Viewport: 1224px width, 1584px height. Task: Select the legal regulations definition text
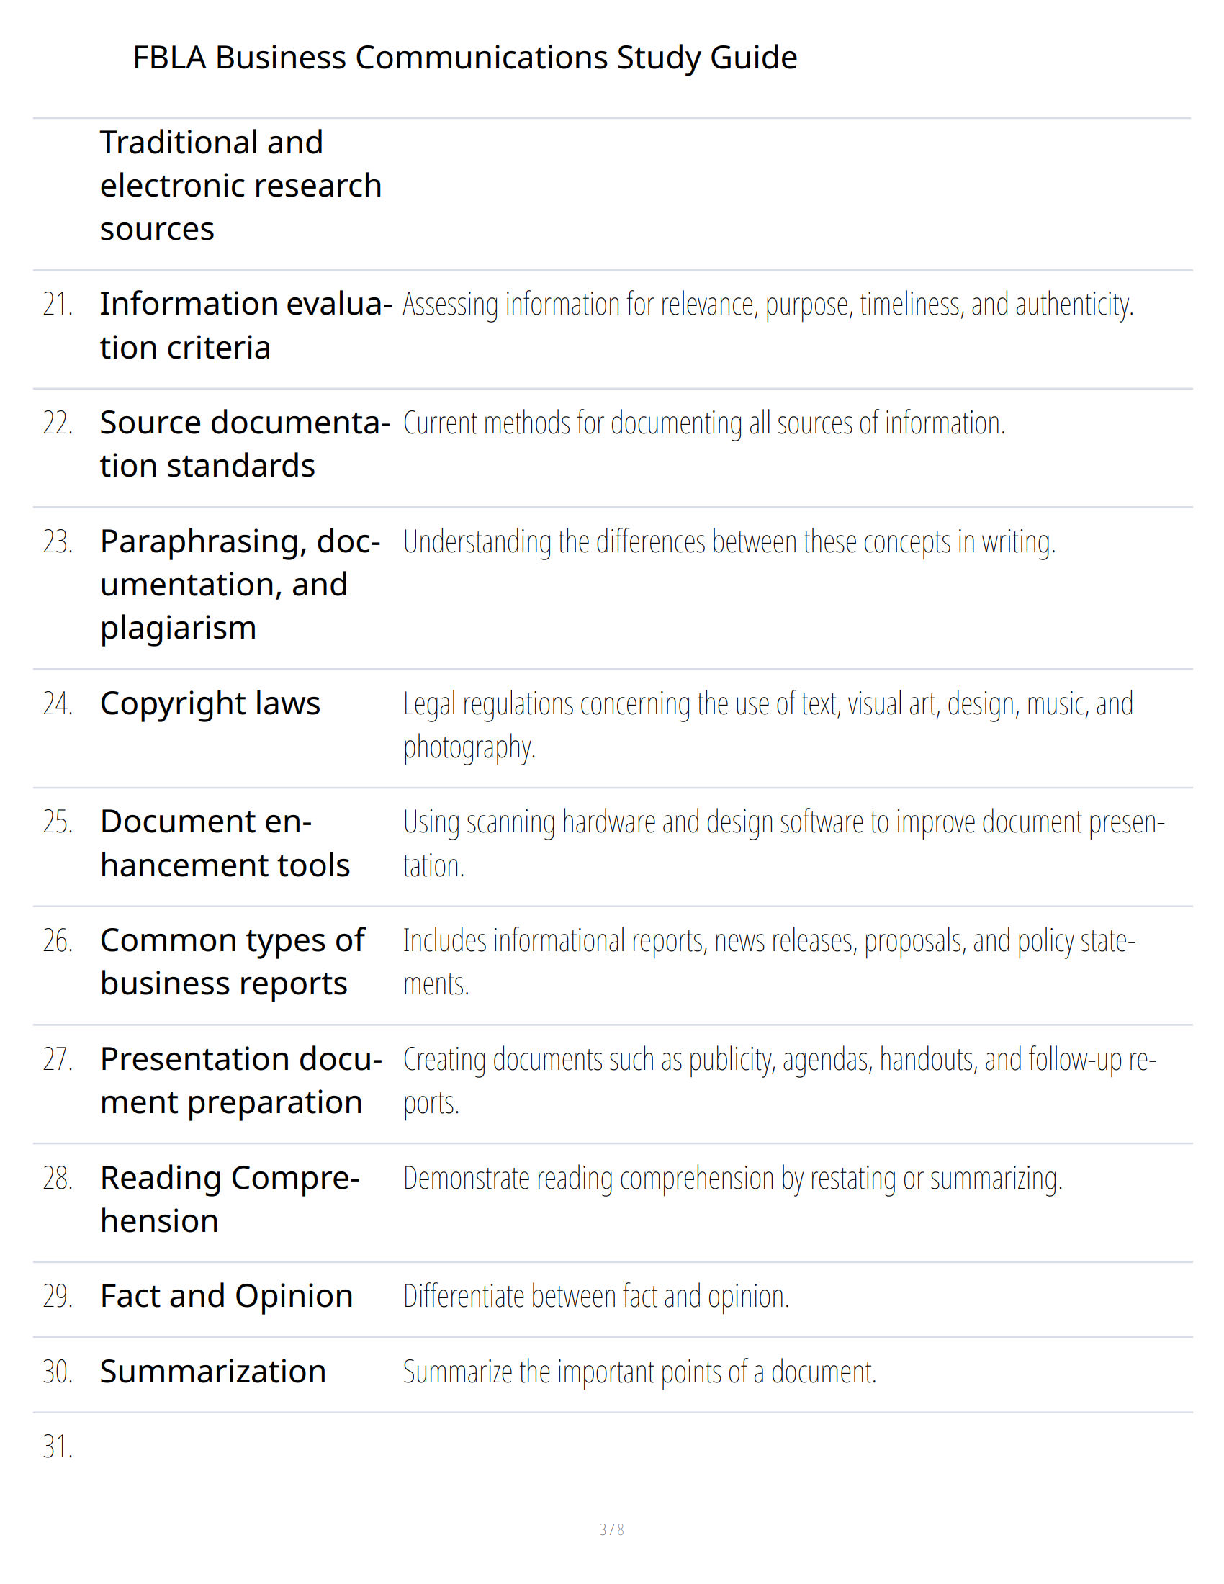coord(768,725)
